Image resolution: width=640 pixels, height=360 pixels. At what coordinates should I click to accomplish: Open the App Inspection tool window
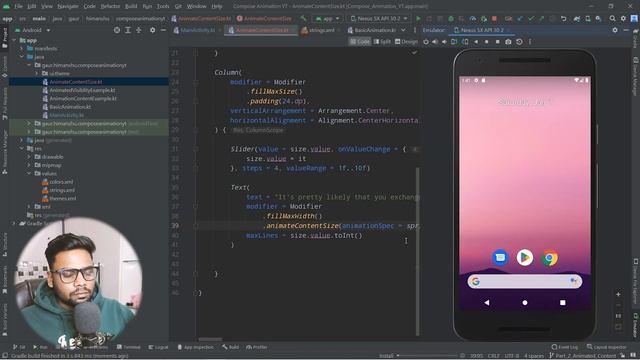(196, 347)
